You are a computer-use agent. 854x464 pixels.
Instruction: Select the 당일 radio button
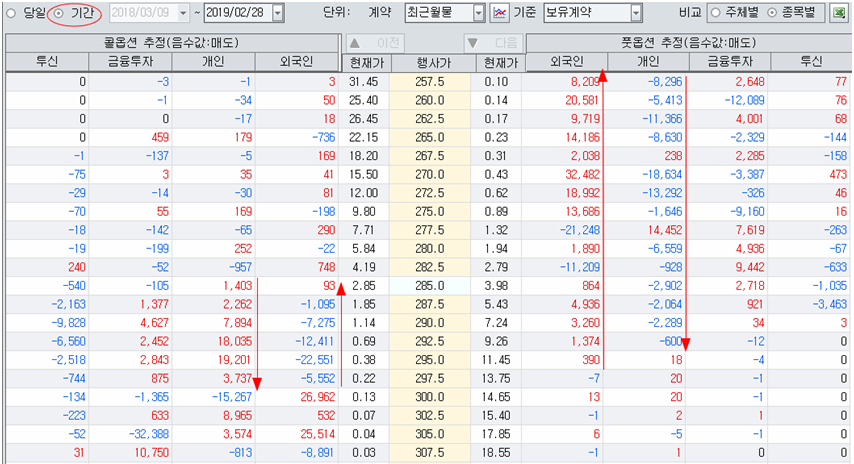coord(11,13)
